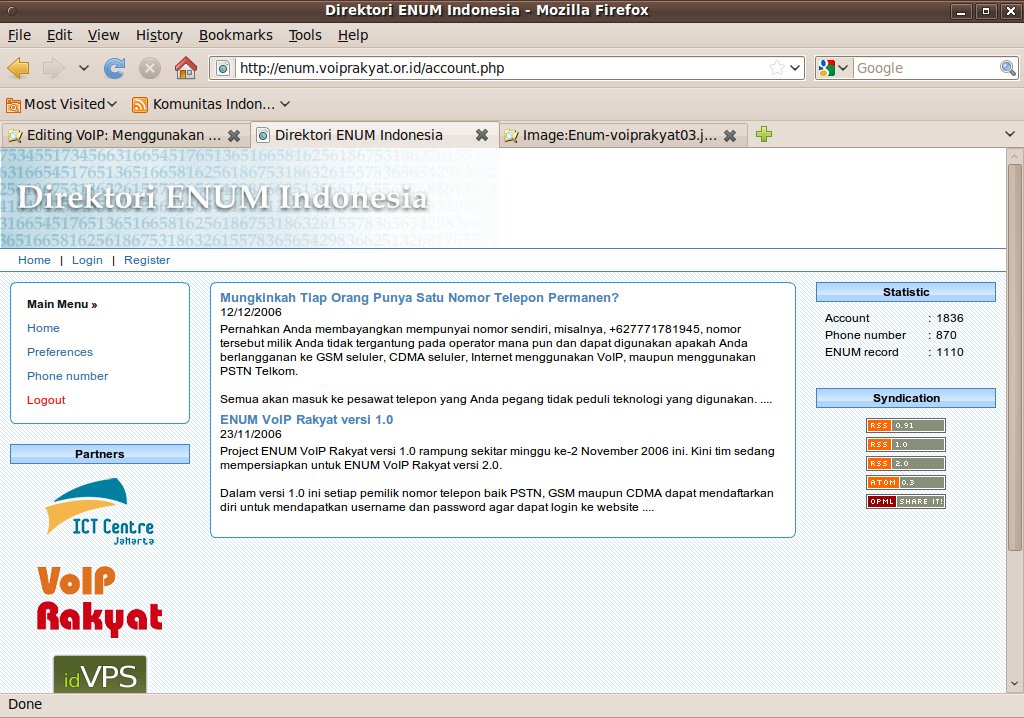Open the Bookmarks menu
The width and height of the screenshot is (1024, 718).
(x=235, y=35)
